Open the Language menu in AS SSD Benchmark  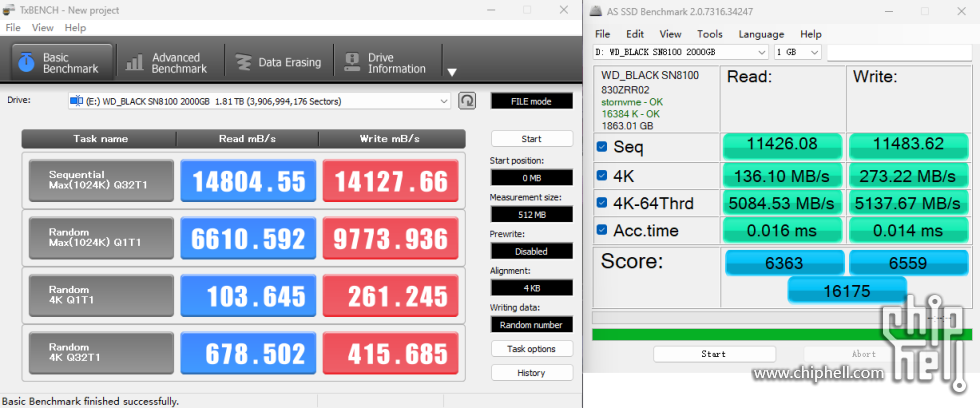pyautogui.click(x=761, y=34)
